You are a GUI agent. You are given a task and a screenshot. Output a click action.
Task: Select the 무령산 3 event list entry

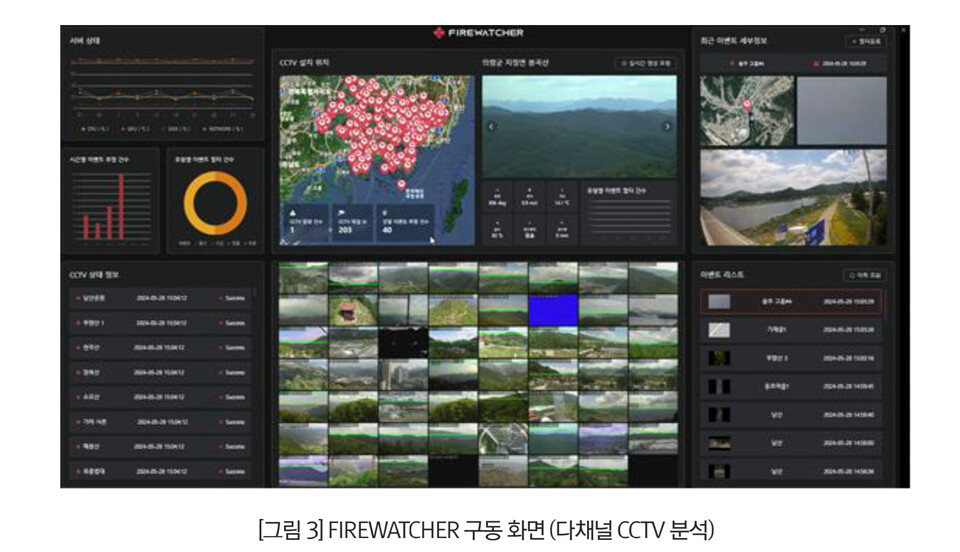pos(790,357)
